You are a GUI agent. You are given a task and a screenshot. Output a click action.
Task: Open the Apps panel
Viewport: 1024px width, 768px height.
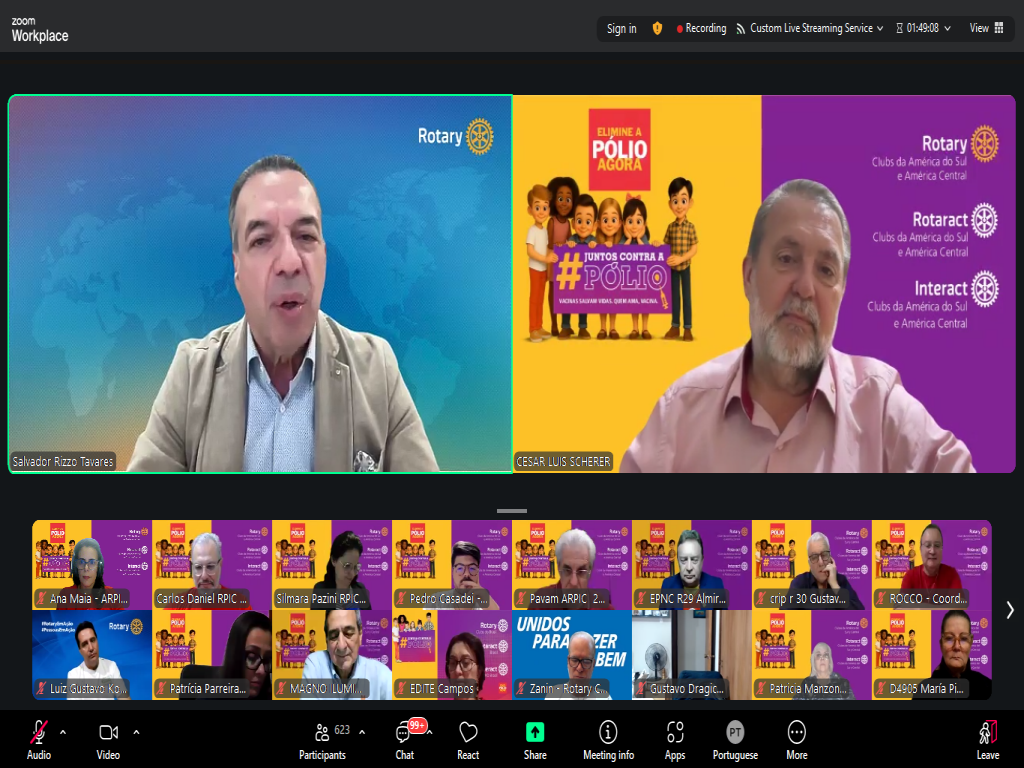(x=675, y=740)
